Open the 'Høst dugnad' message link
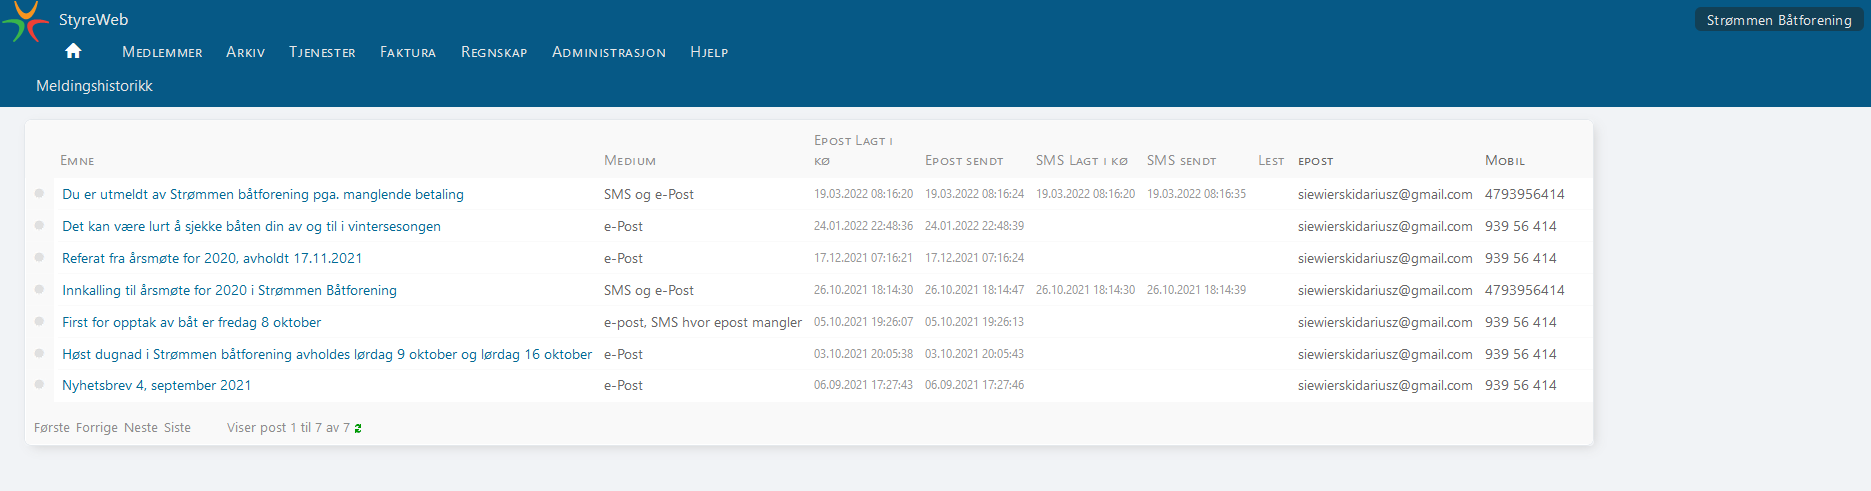 pos(326,354)
